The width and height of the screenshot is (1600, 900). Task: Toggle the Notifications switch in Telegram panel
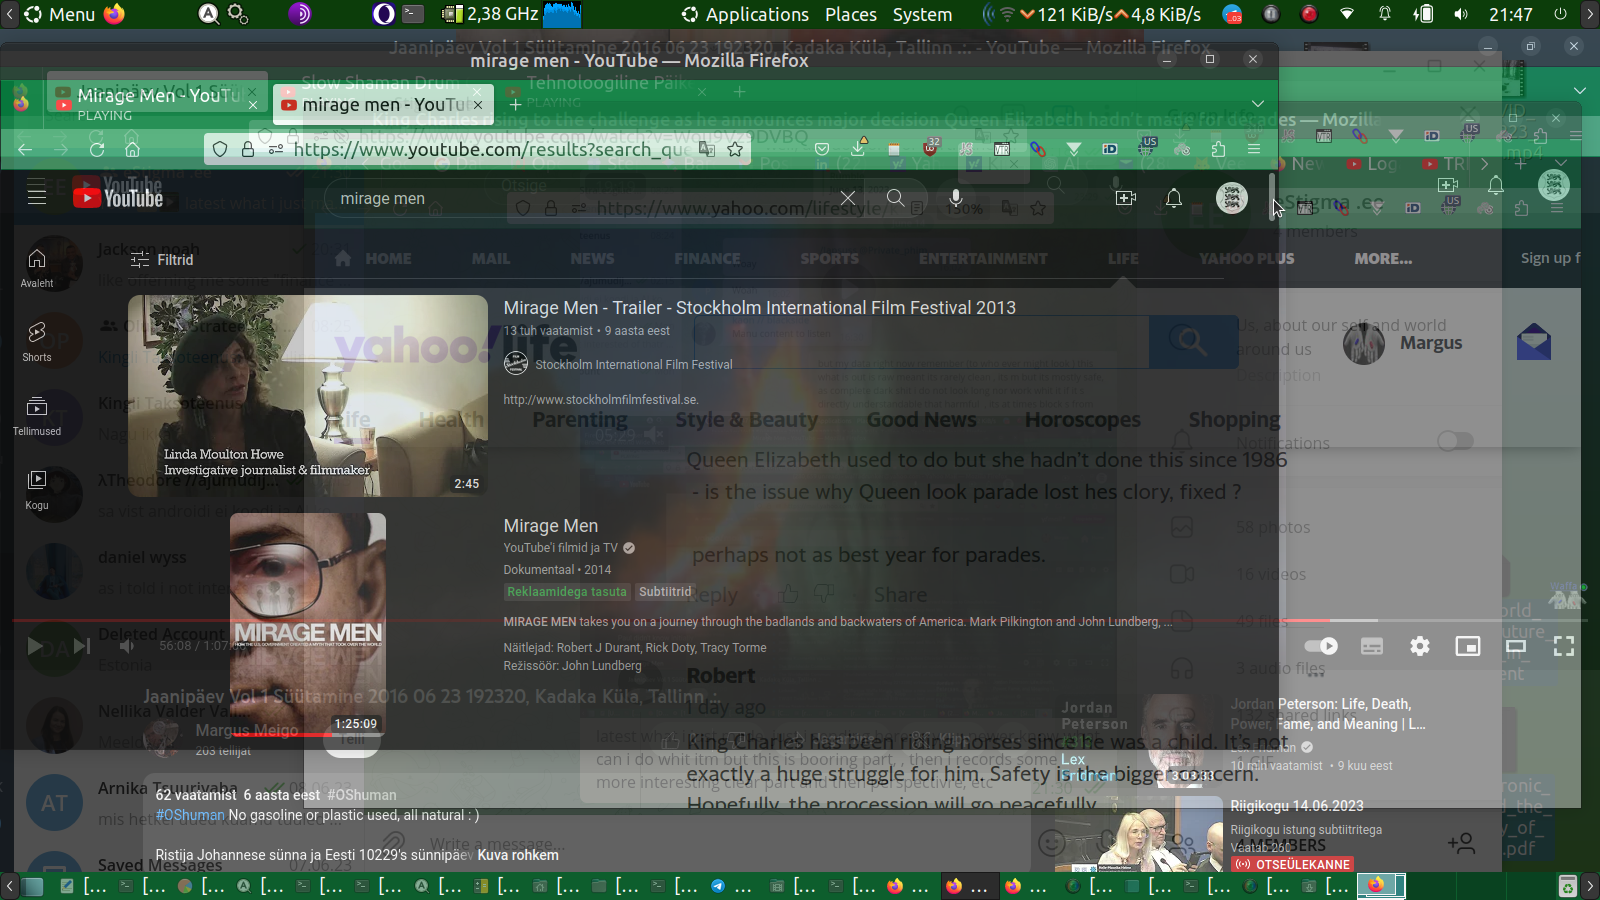point(1456,441)
